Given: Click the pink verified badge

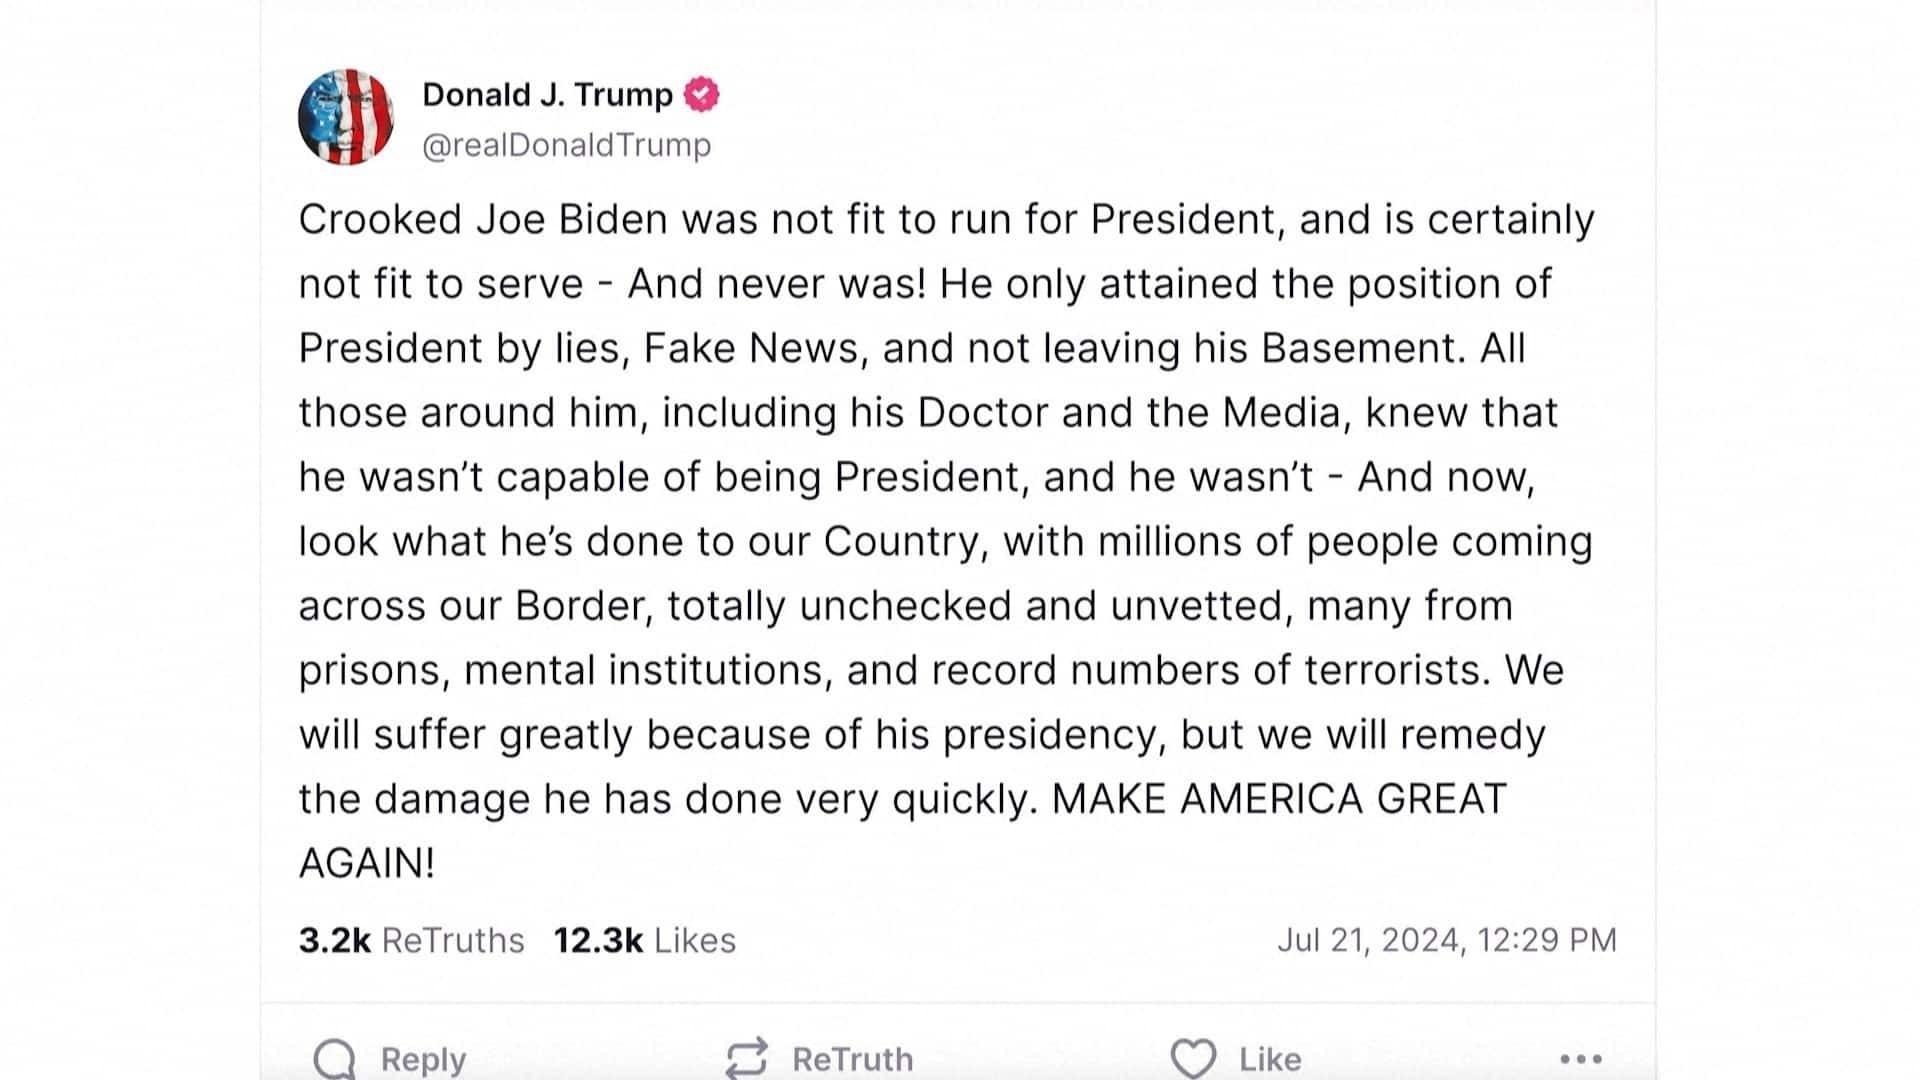Looking at the screenshot, I should (x=701, y=95).
